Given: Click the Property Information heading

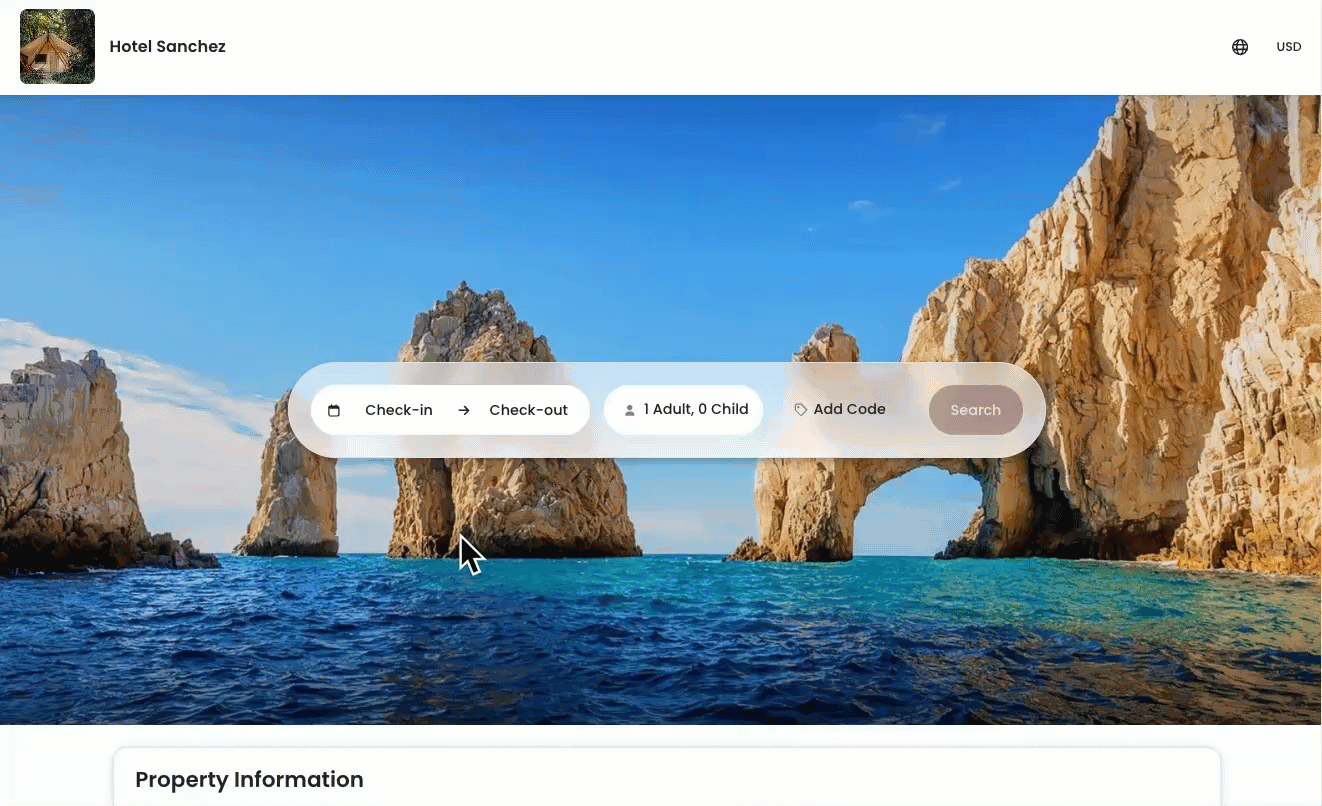Looking at the screenshot, I should (249, 780).
